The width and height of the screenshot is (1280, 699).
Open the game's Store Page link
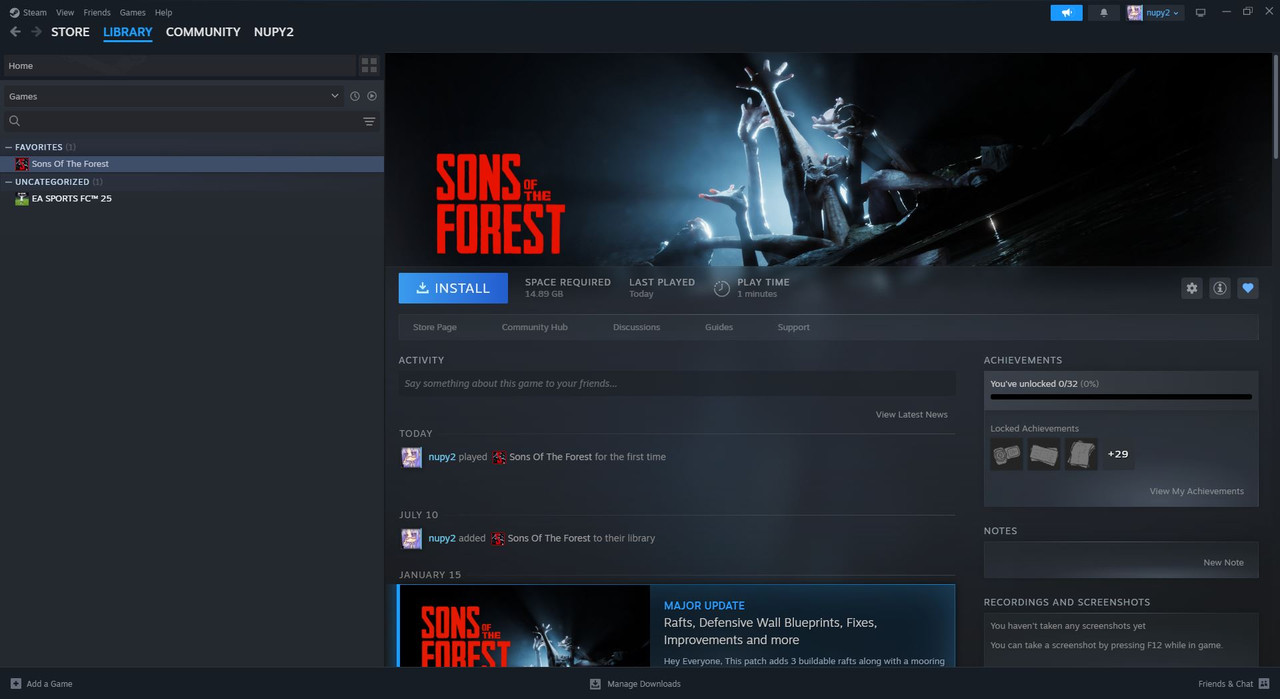click(435, 327)
